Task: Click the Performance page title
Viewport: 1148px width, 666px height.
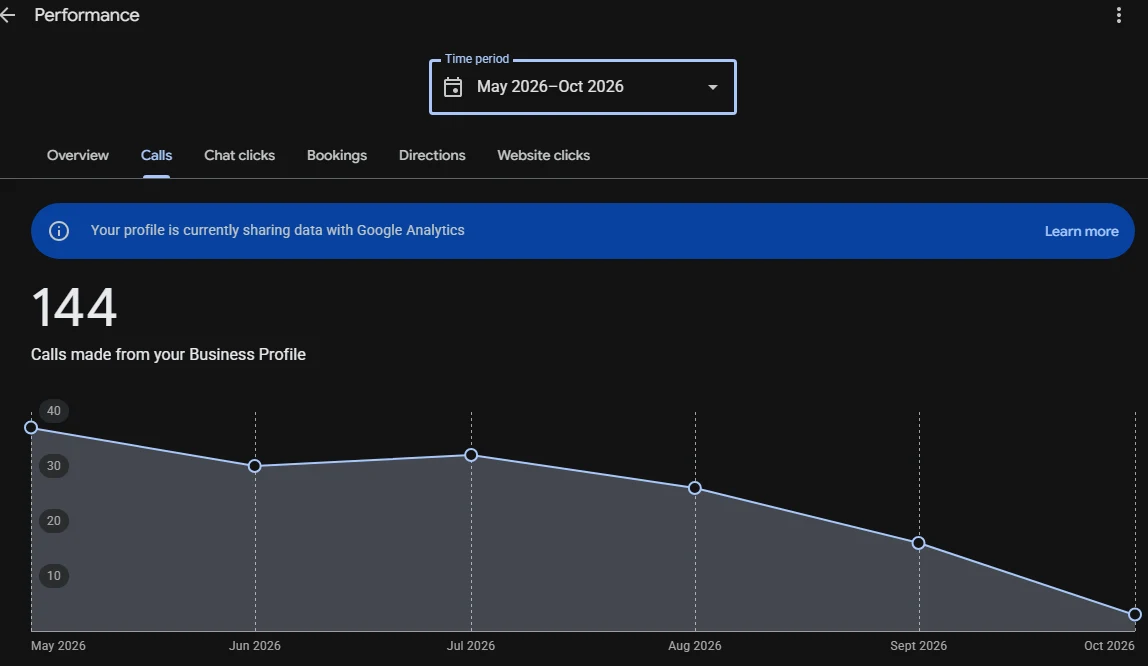Action: [x=86, y=15]
